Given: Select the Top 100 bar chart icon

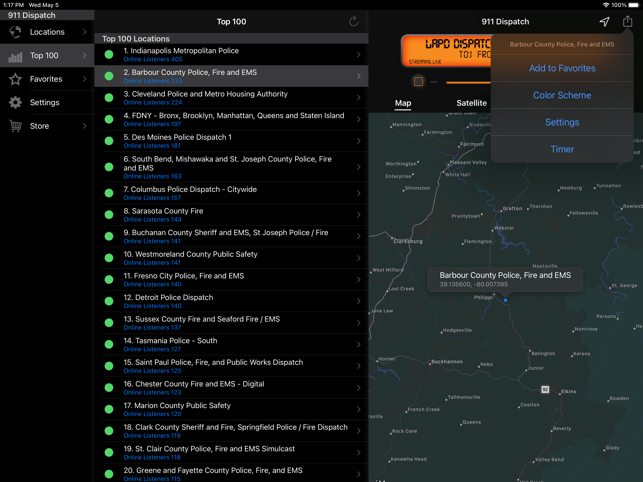Looking at the screenshot, I should [x=15, y=56].
